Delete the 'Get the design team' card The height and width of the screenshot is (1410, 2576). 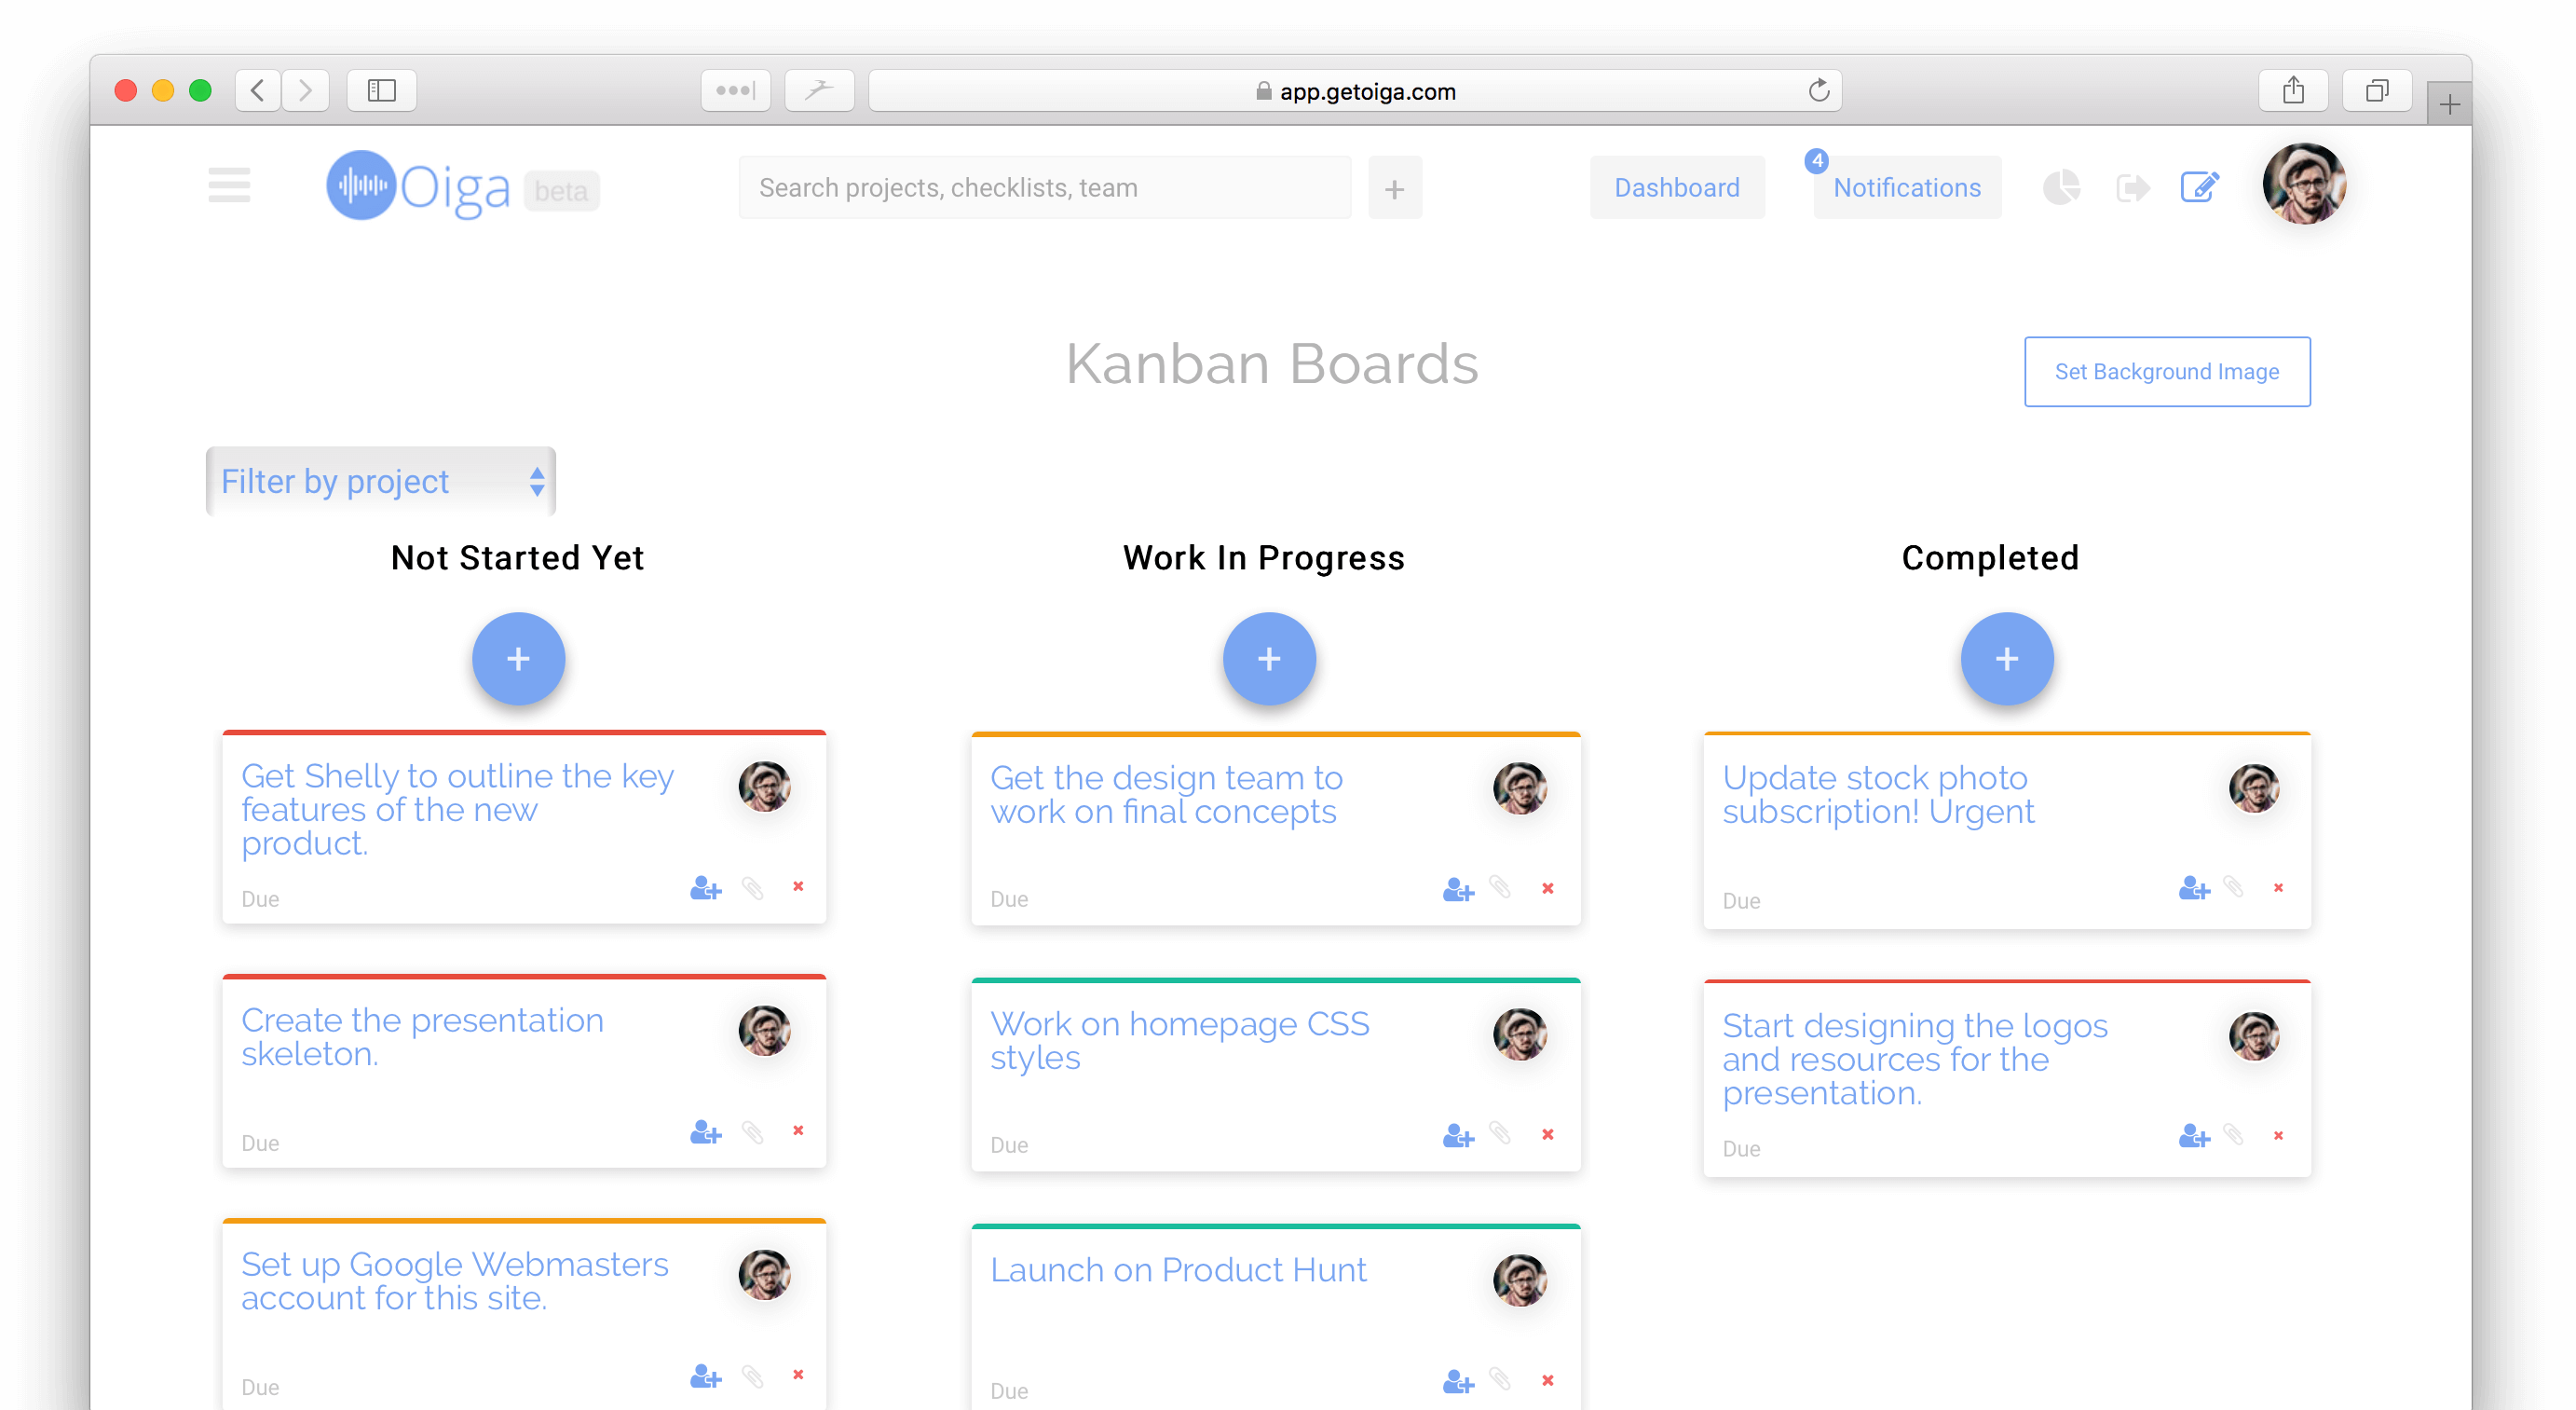click(x=1548, y=888)
